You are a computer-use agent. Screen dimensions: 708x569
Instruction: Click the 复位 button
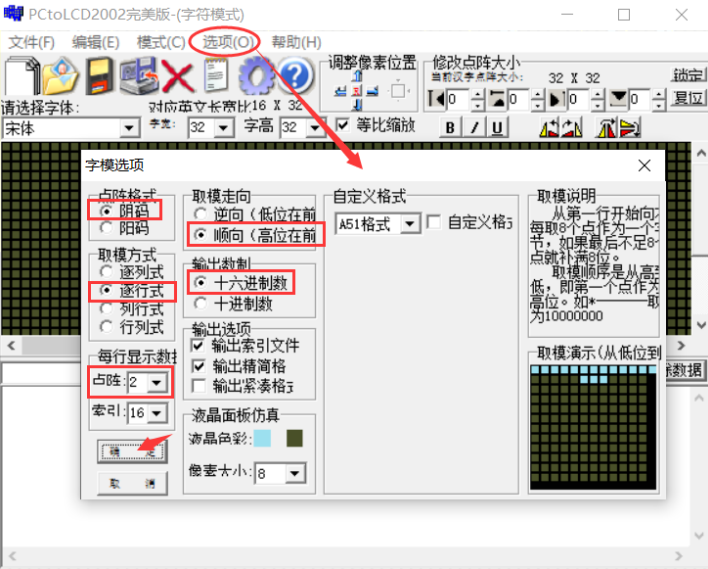point(688,98)
